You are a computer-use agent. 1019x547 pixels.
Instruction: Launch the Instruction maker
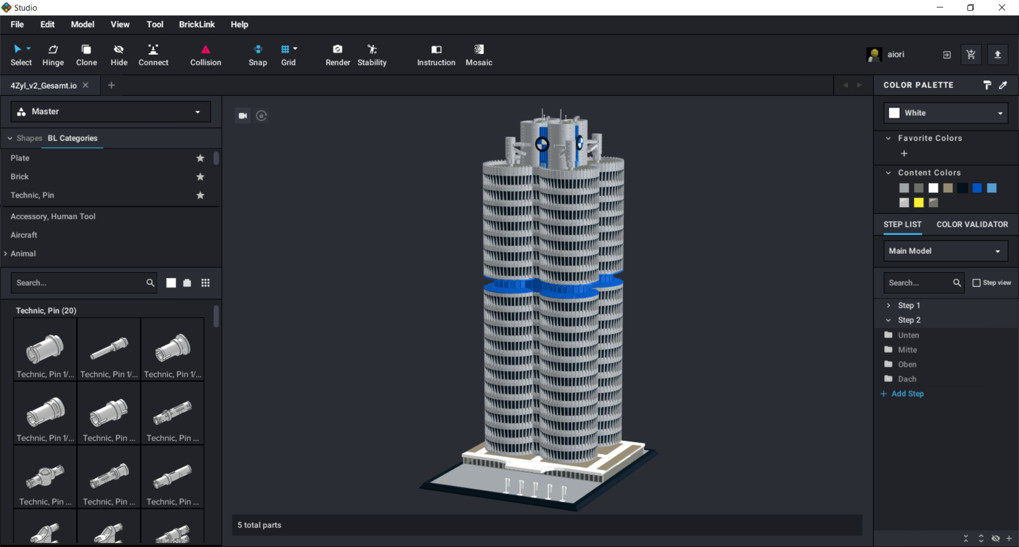[x=436, y=54]
